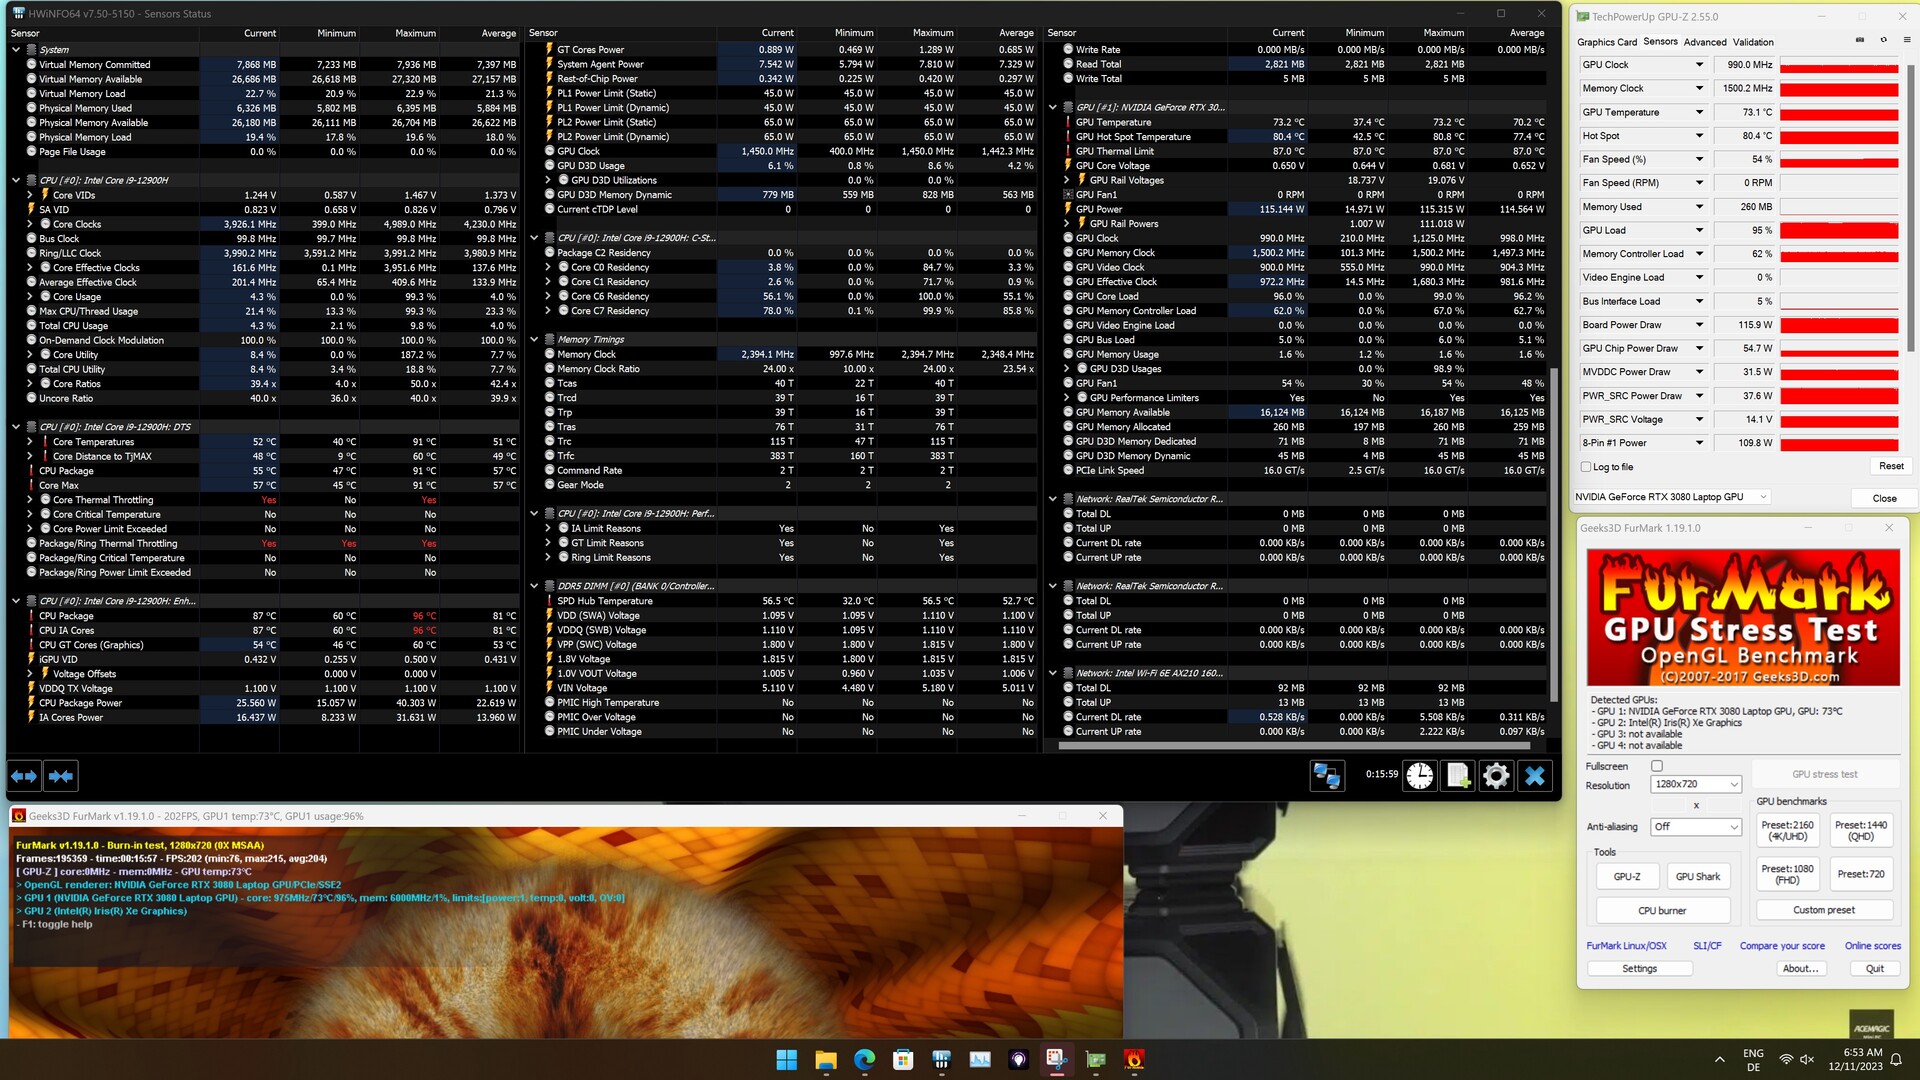Image resolution: width=1920 pixels, height=1080 pixels.
Task: Click HWiNFO network remote monitors icon
Action: 1327,776
